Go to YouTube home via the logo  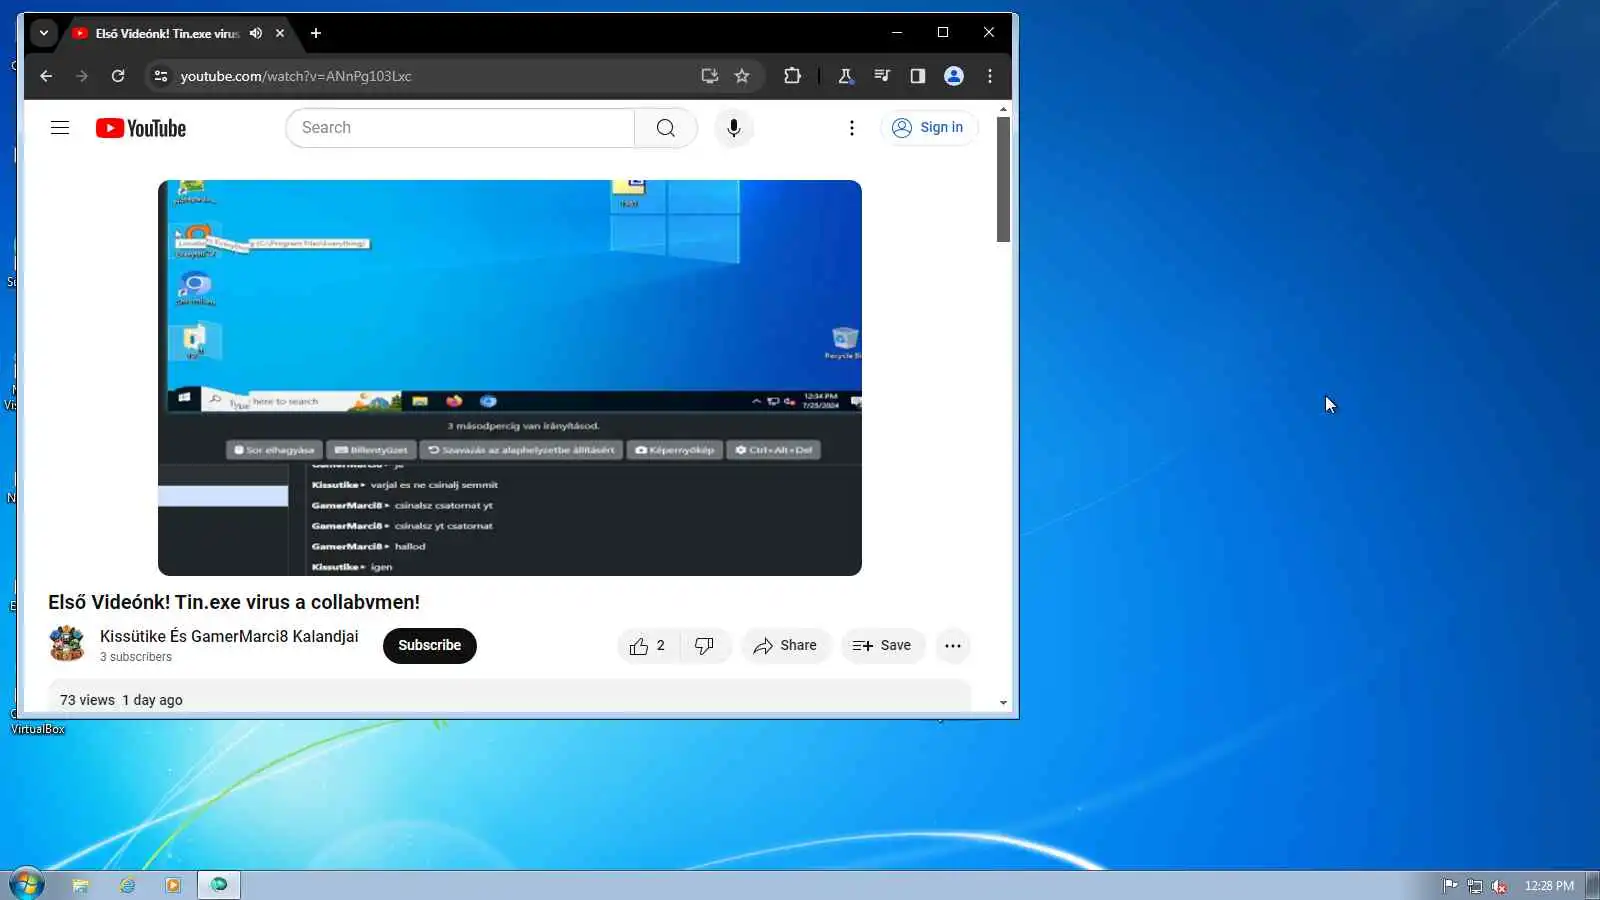(x=141, y=128)
